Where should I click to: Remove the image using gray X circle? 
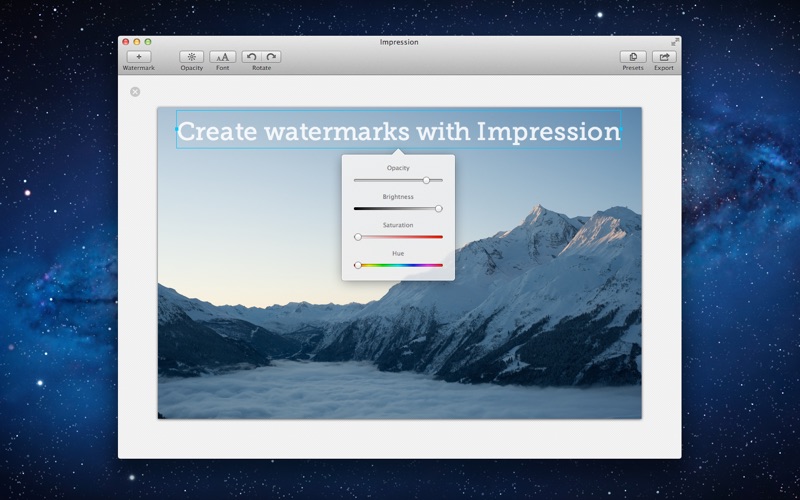(x=135, y=92)
